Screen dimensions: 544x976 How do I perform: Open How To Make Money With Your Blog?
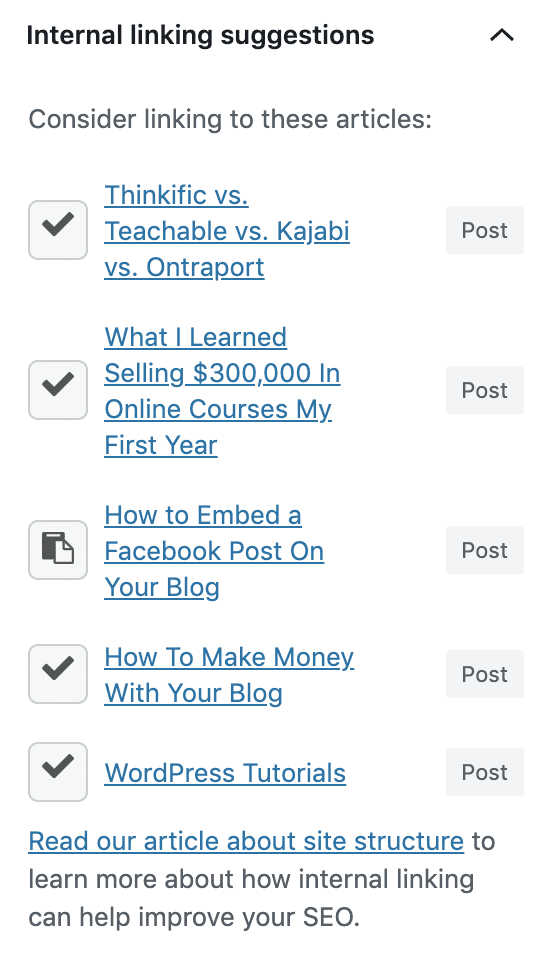[x=229, y=675]
